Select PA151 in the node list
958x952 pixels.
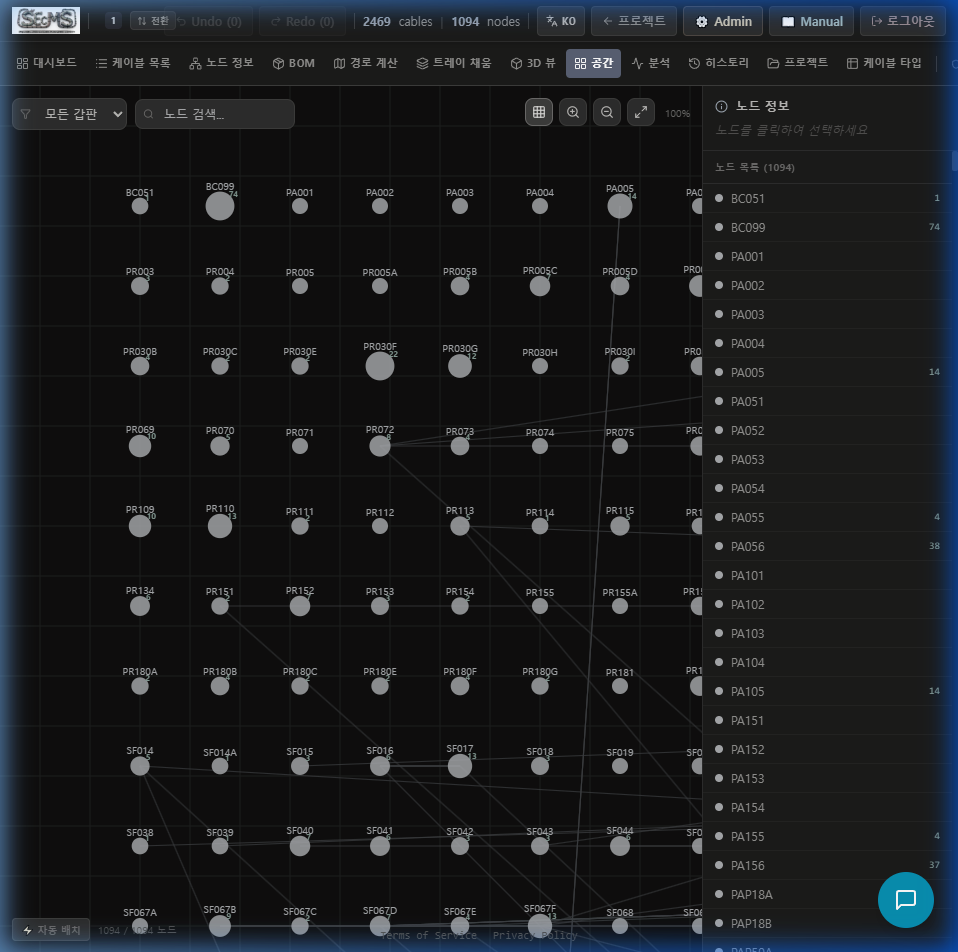[827, 720]
